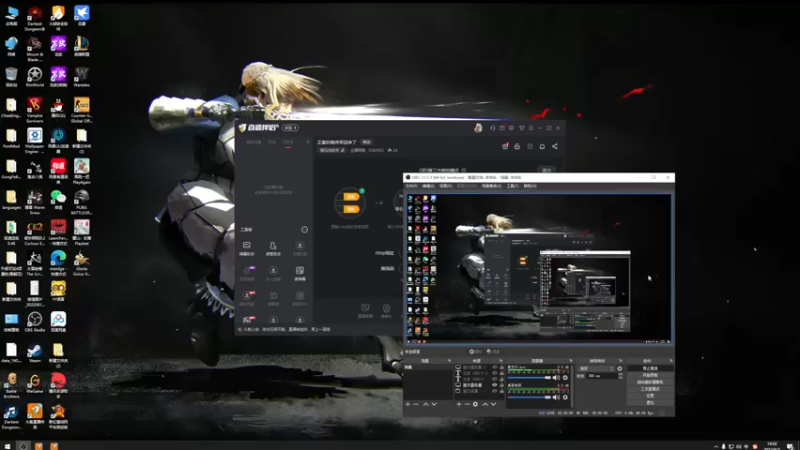Toggle the lock on window capture source
Viewport: 800px width, 450px height.
502,391
